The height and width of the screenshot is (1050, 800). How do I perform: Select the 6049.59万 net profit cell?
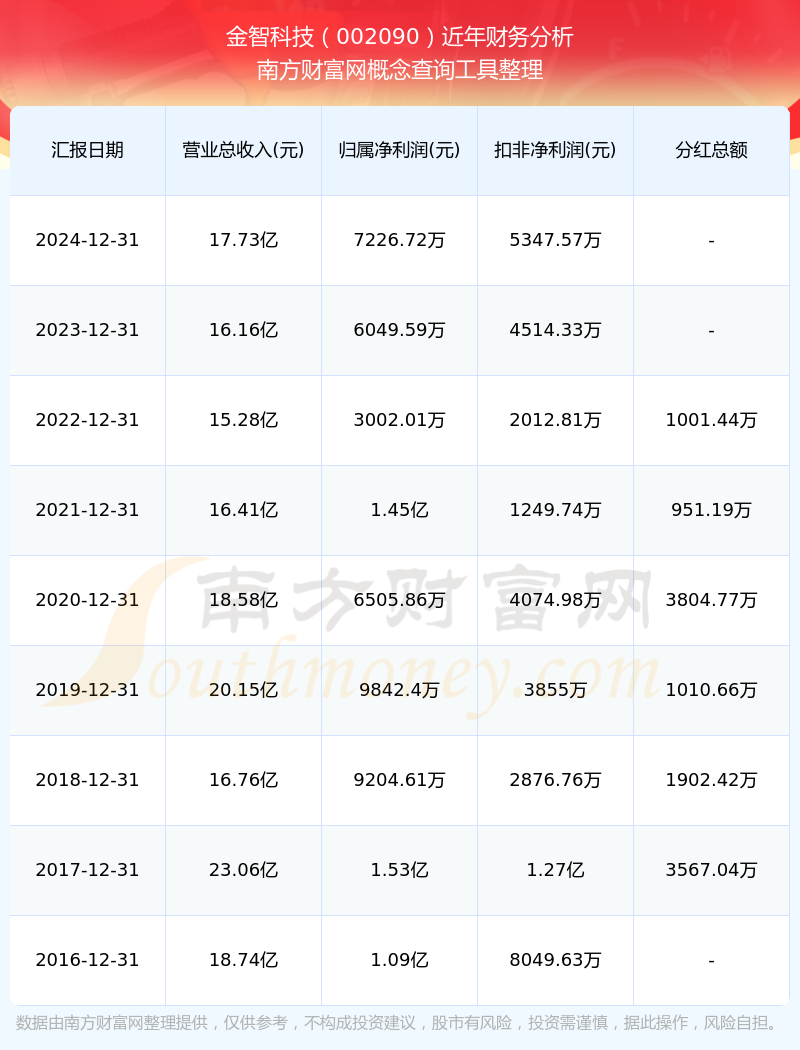[400, 330]
